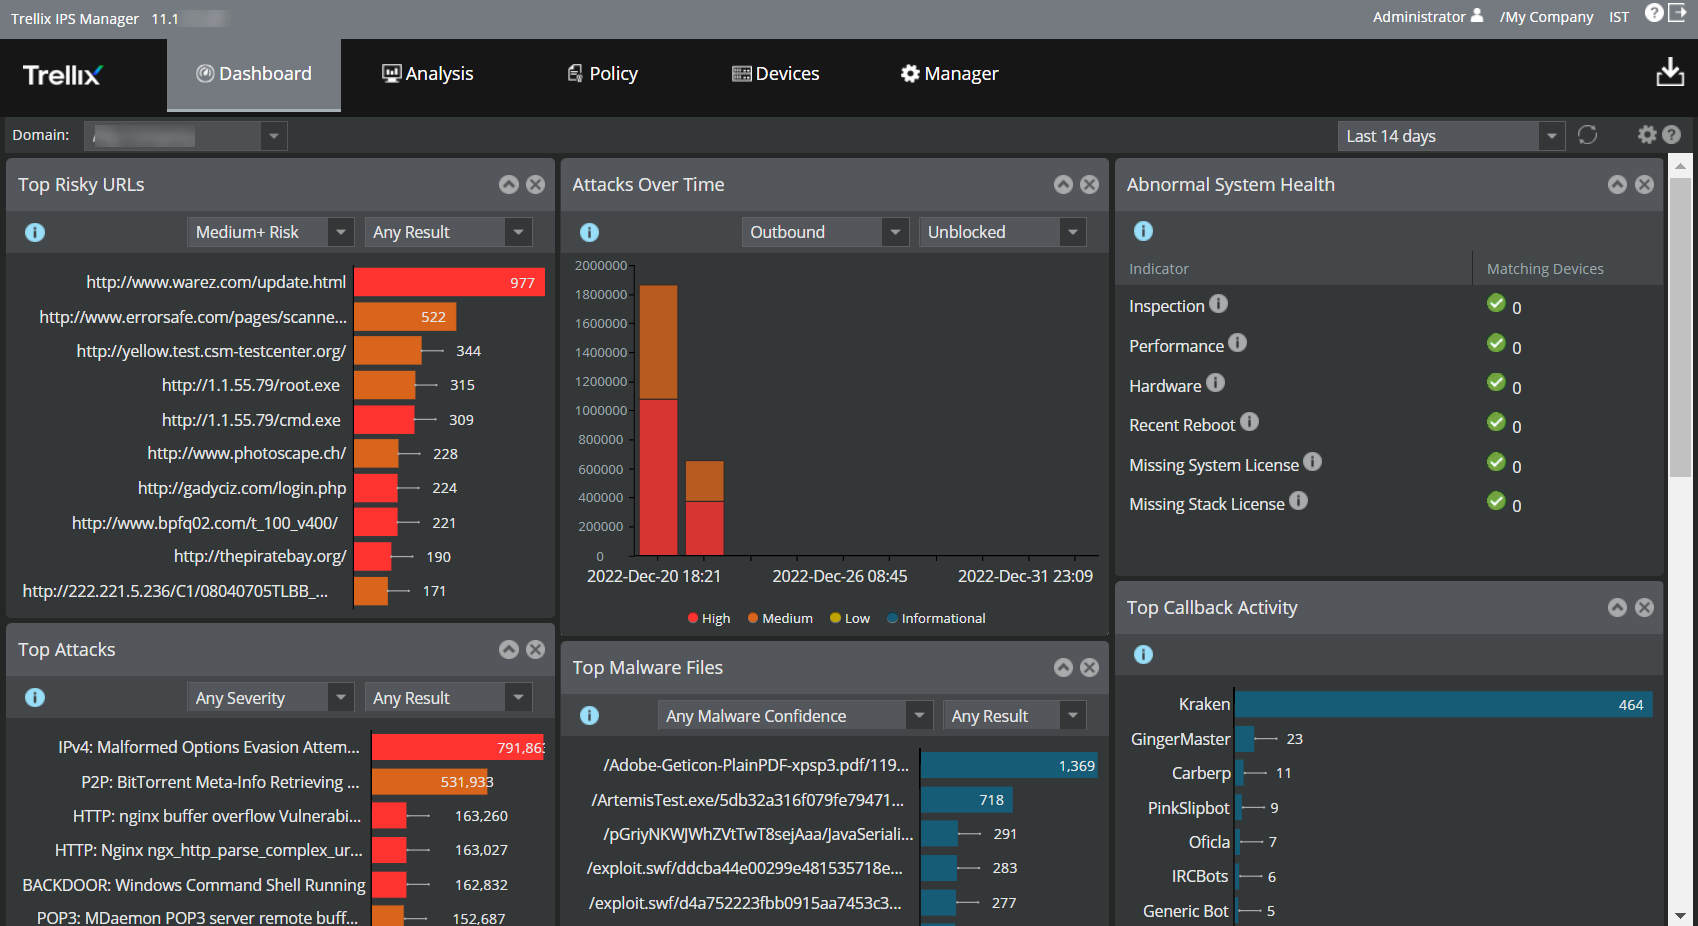This screenshot has height=926, width=1698.
Task: Click the download updates icon in header
Action: 1670,72
